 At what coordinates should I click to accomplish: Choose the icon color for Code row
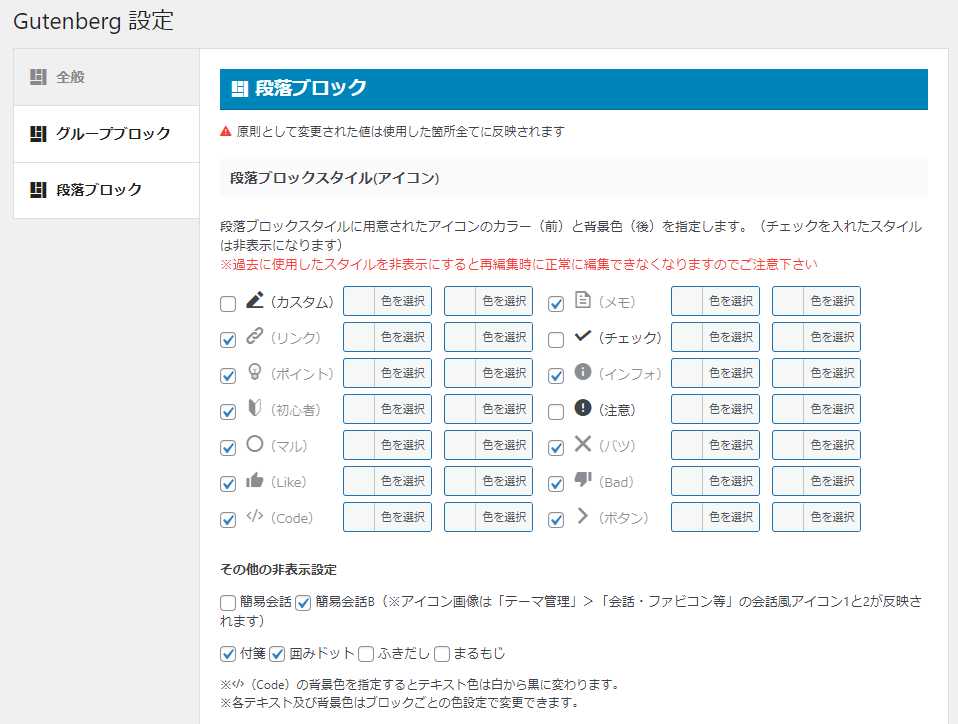tap(387, 517)
